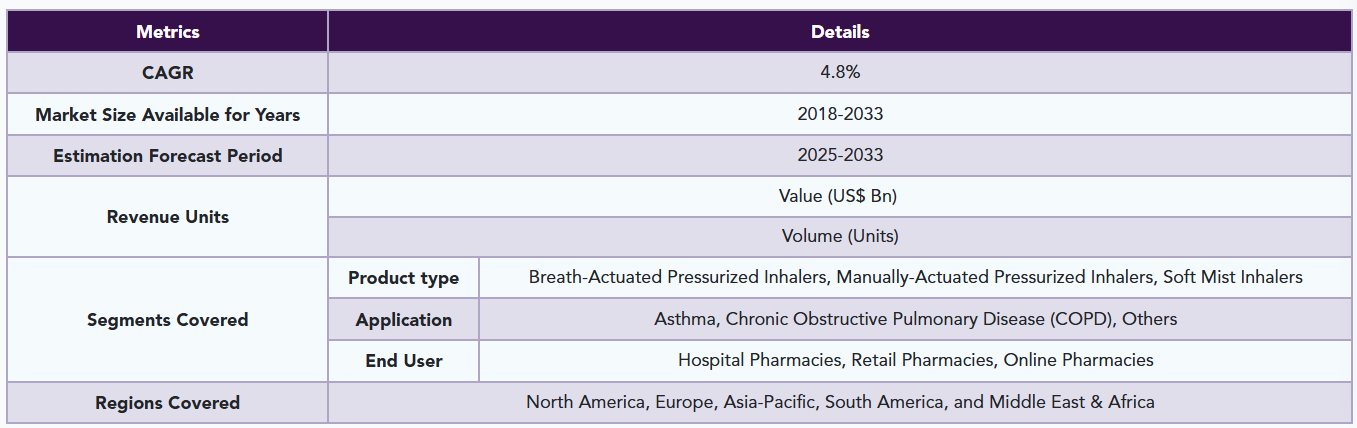This screenshot has width=1357, height=428.
Task: Click the Value (US$ Bn) cell
Action: 840,196
